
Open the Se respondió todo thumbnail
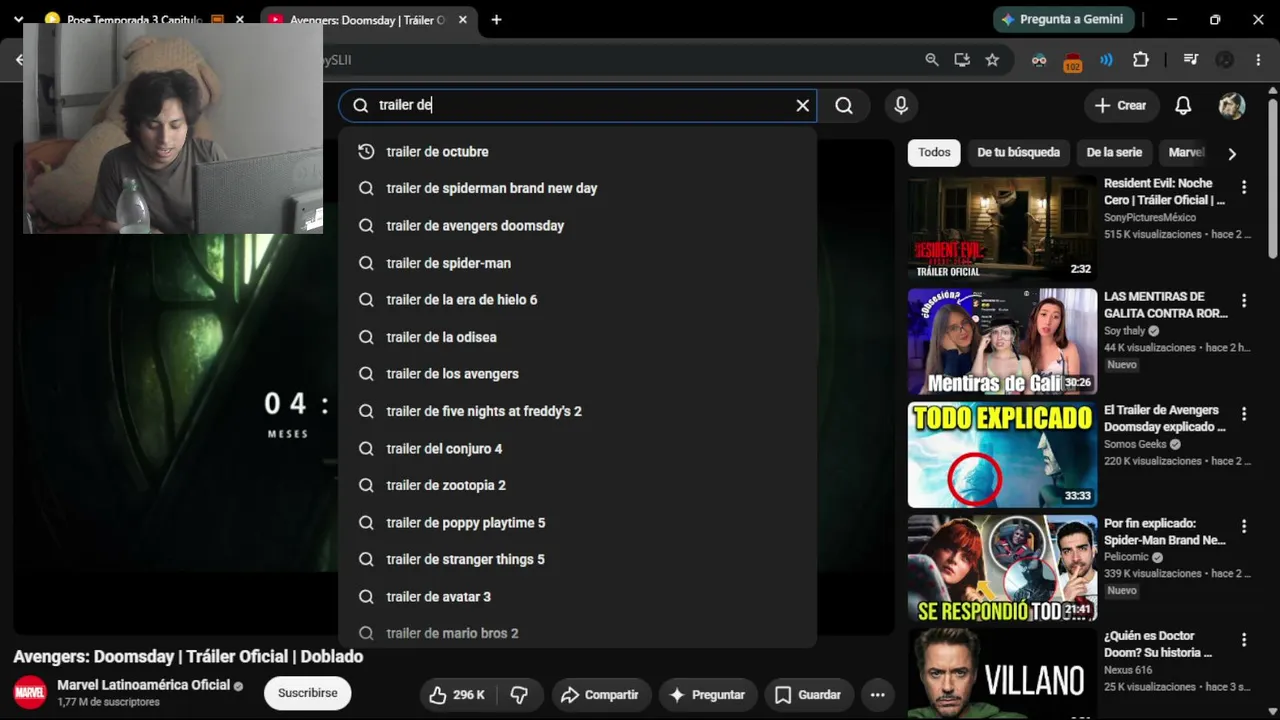(x=1002, y=568)
